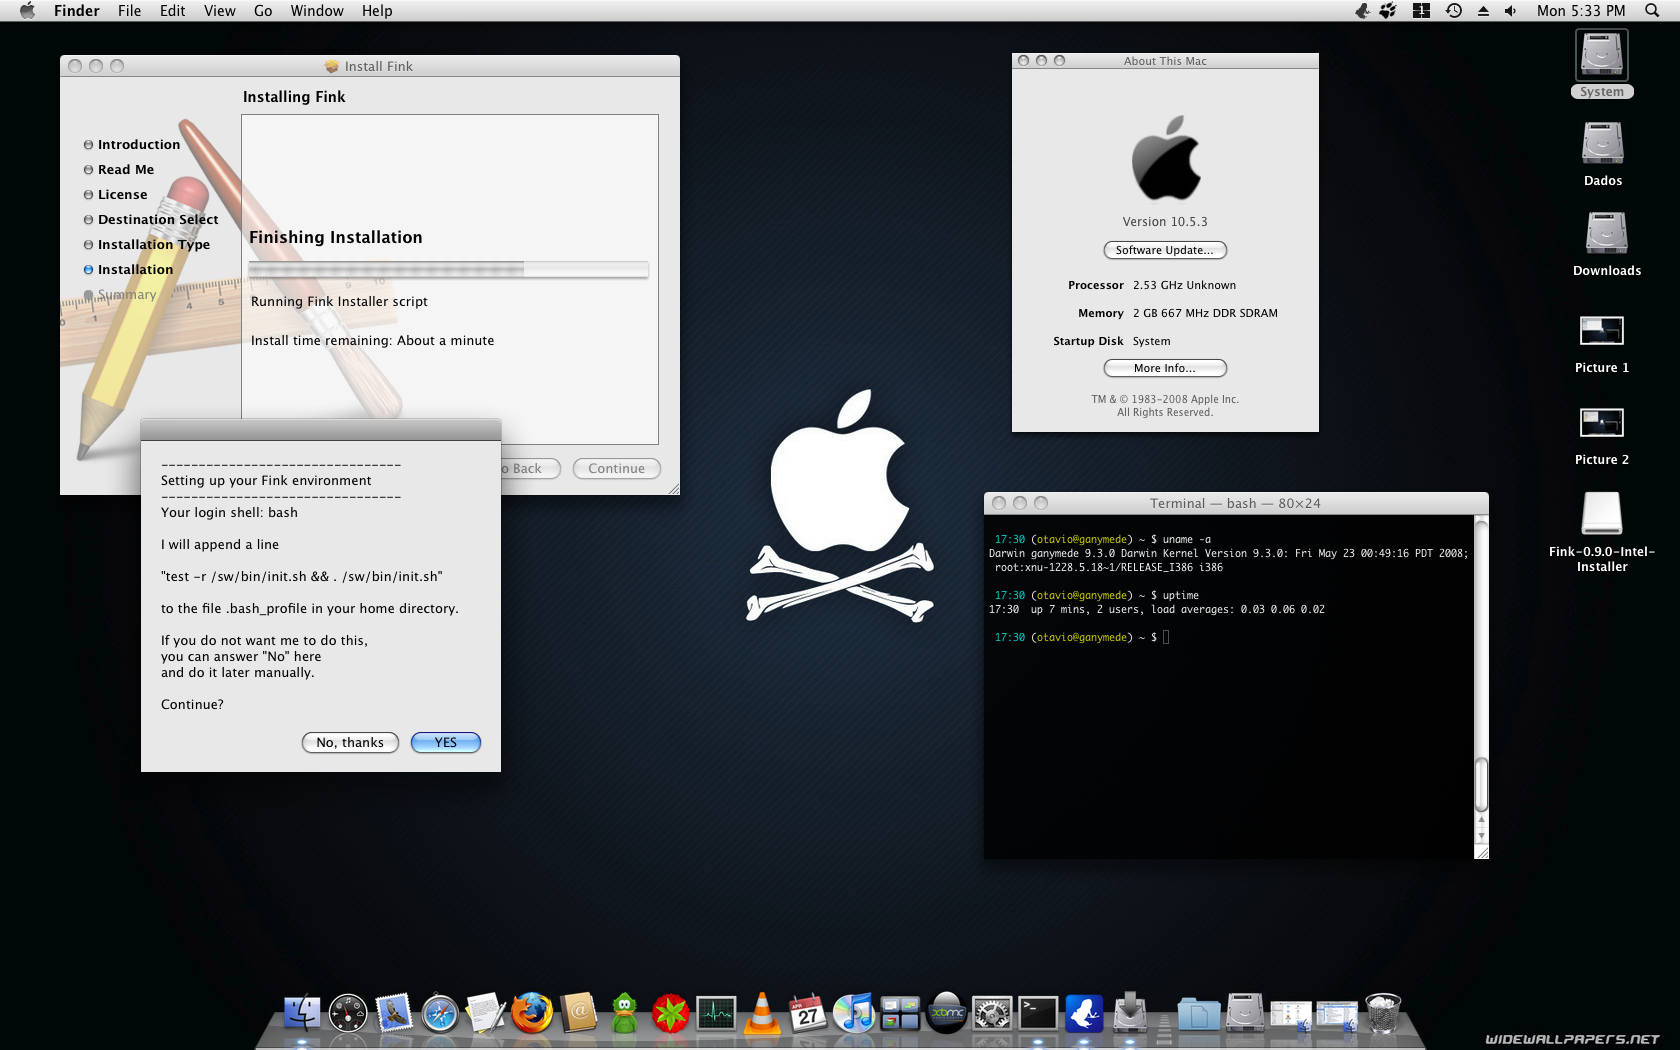Launch Firefox from the Dock

click(x=532, y=1013)
